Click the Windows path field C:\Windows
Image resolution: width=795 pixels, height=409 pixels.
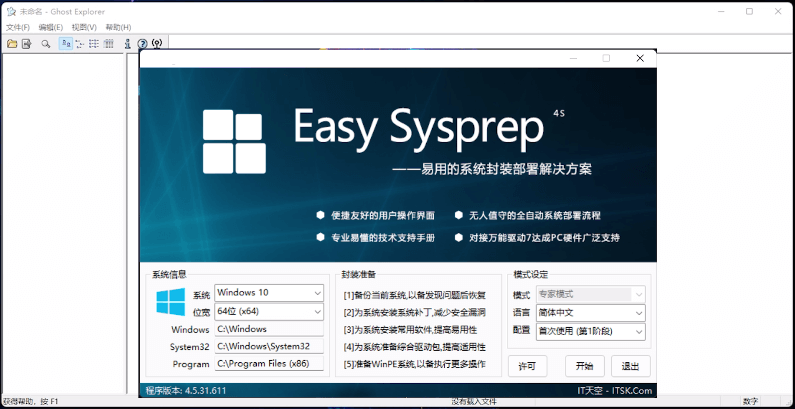[269, 329]
